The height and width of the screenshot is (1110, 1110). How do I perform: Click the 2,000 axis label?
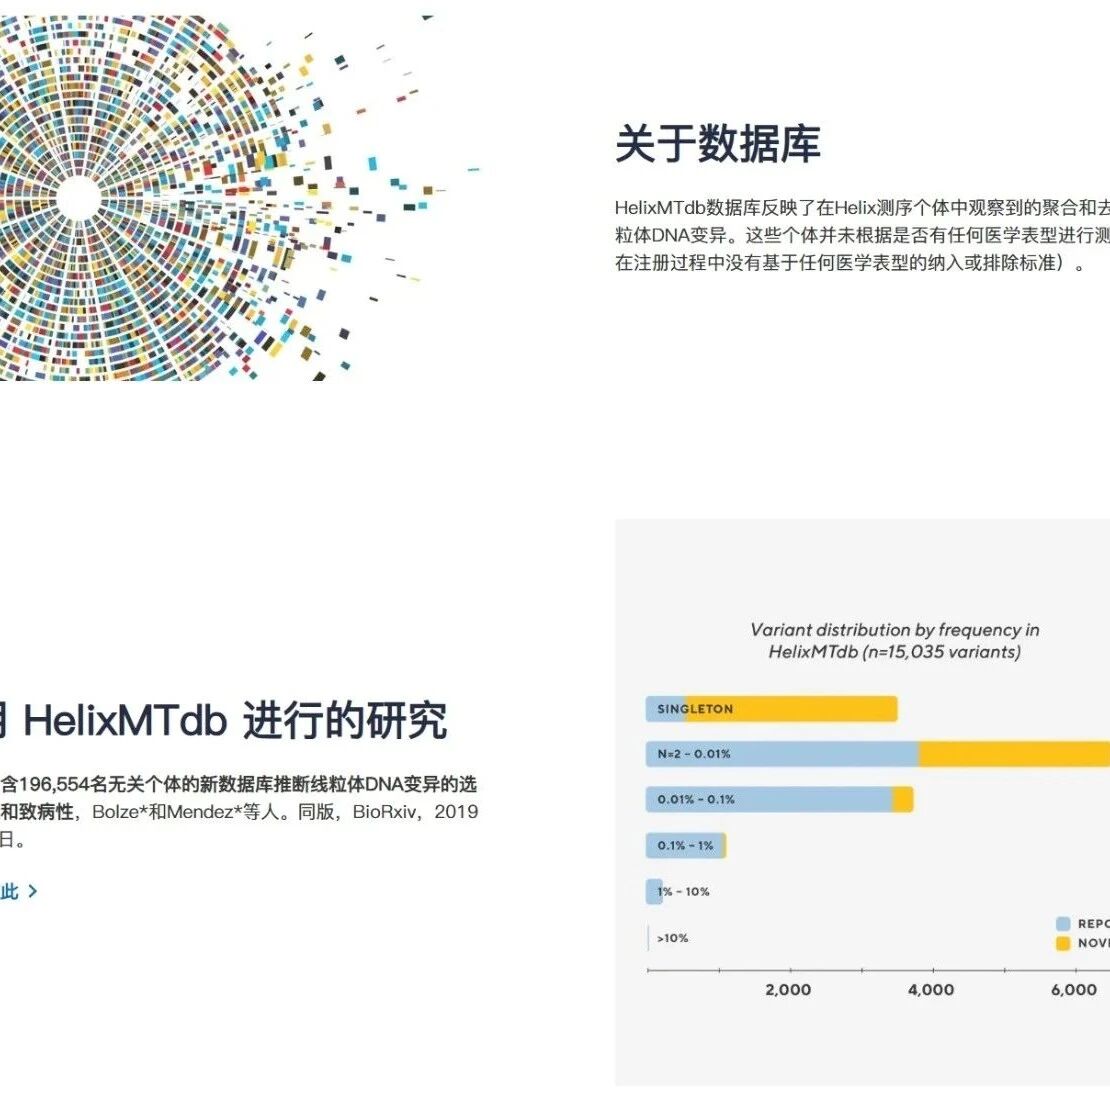[788, 990]
